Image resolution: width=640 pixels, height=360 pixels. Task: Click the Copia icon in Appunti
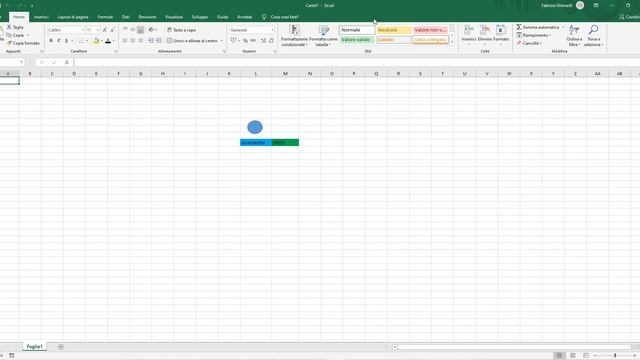tap(9, 35)
